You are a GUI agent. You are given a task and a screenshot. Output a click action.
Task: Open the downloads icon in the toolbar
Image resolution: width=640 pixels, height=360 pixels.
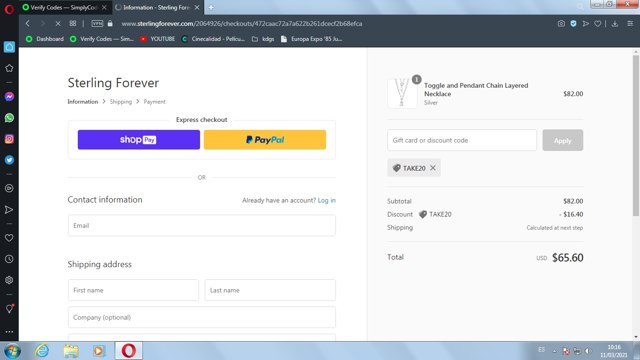pos(615,24)
